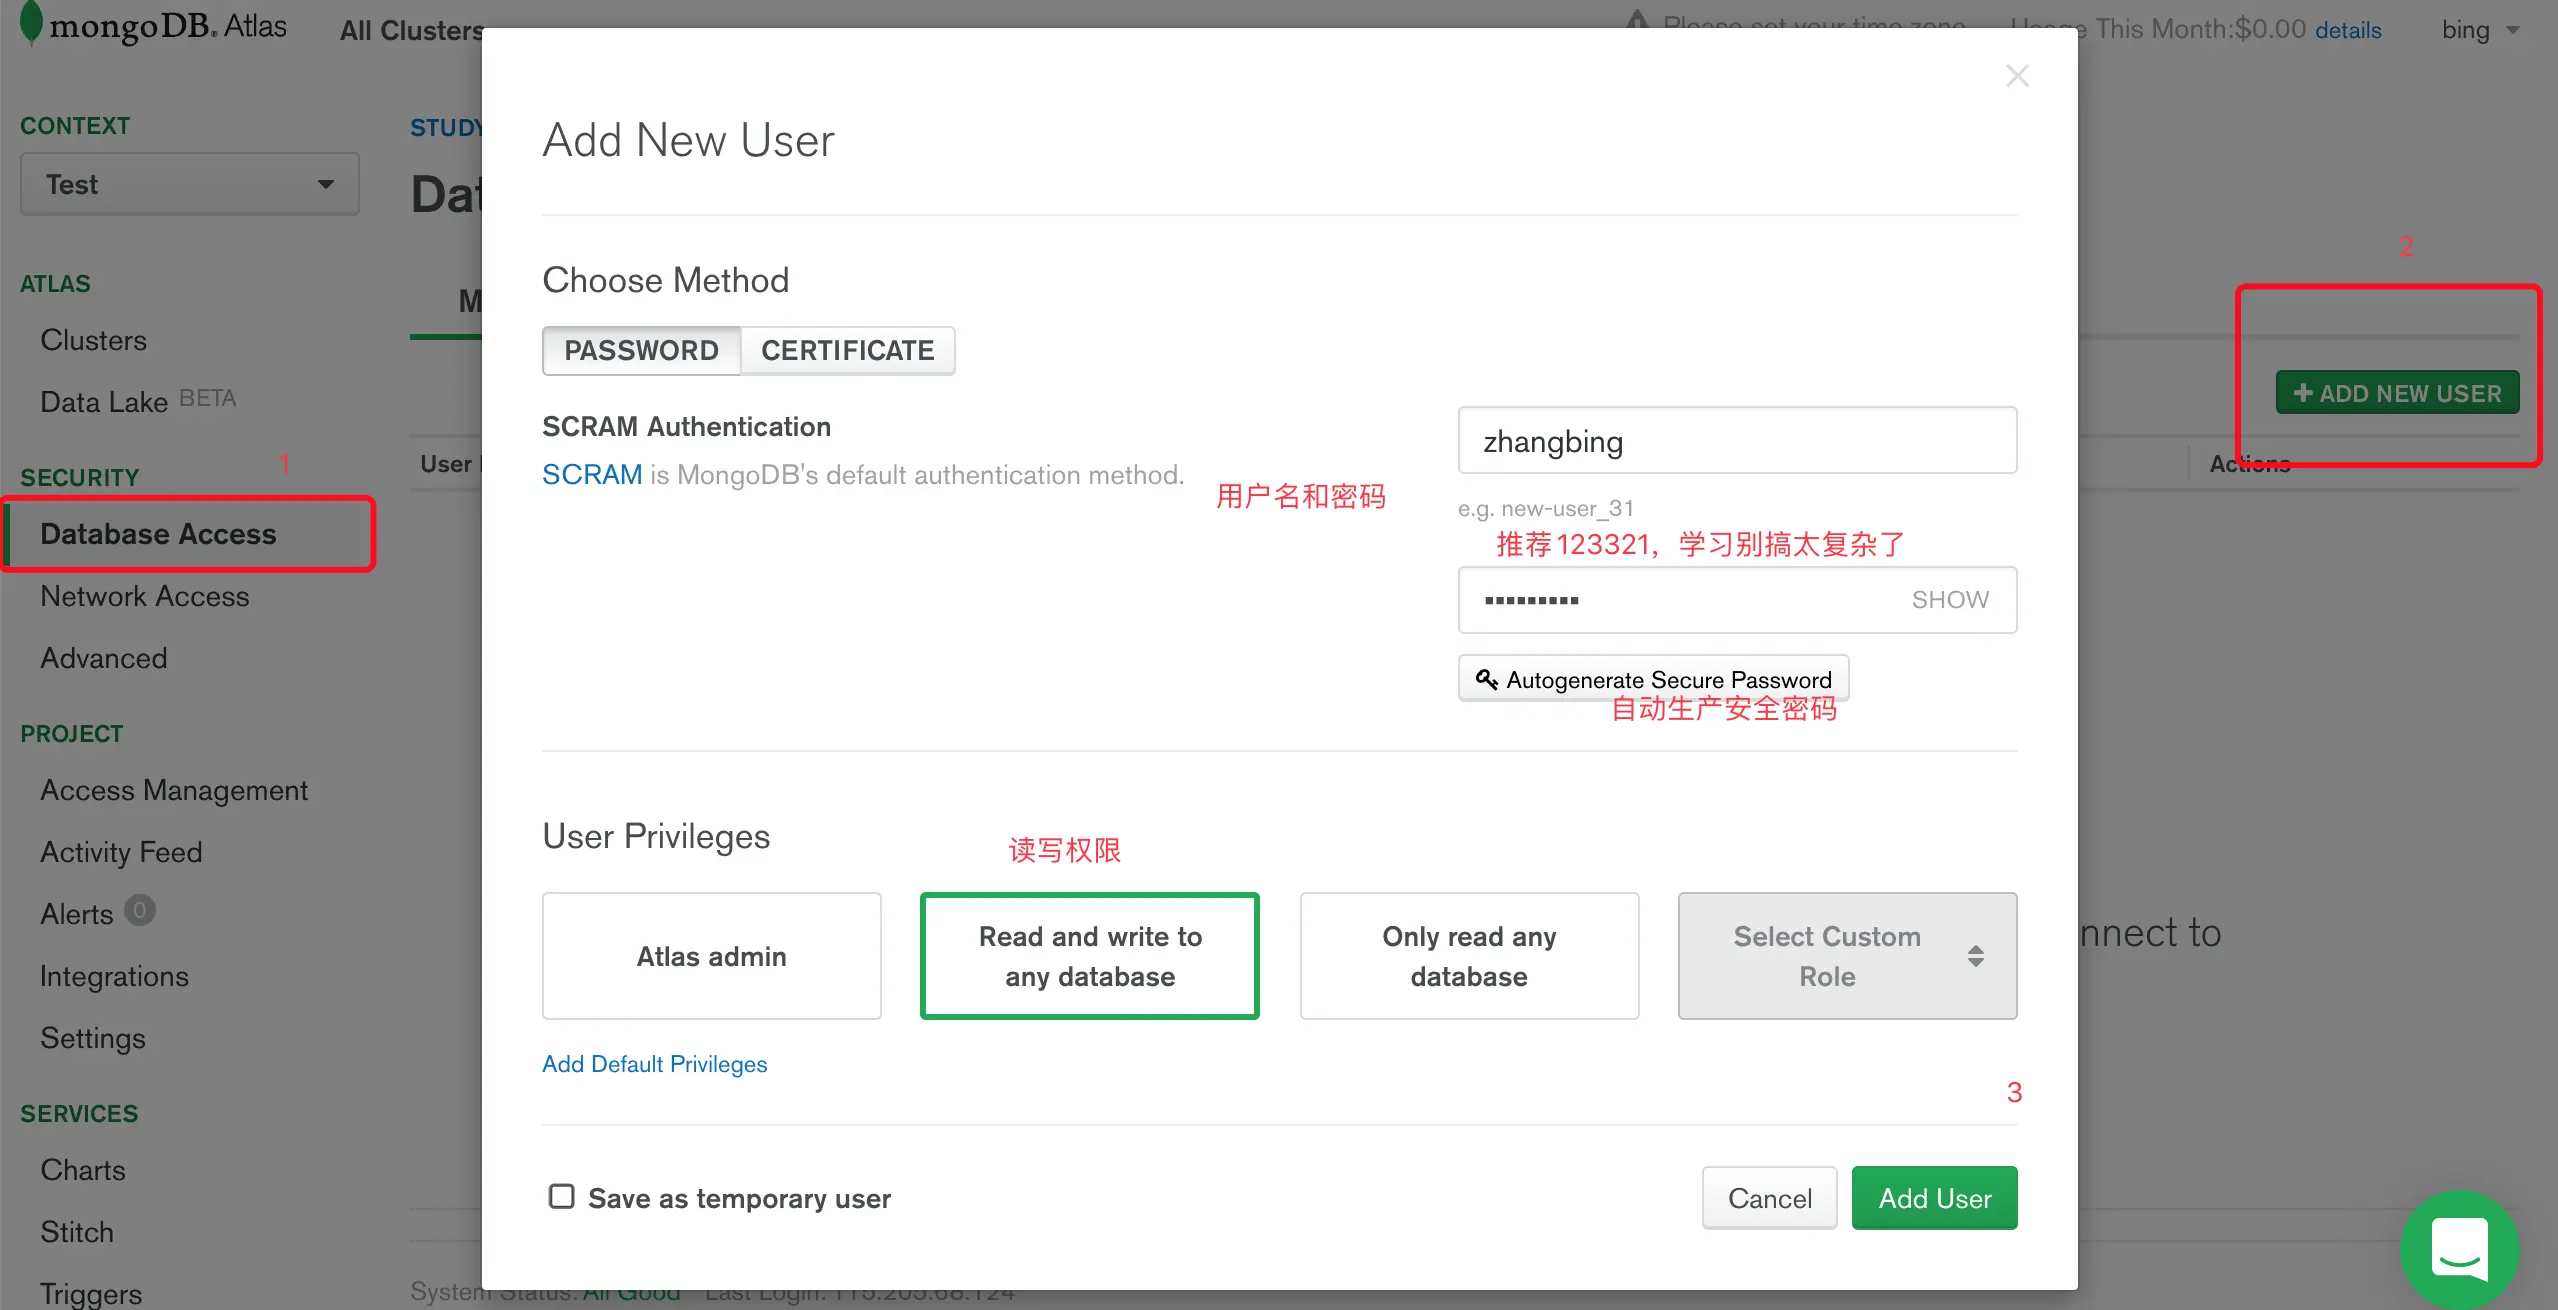
Task: Click the MongoDB Atlas leaf logo
Action: [x=31, y=23]
